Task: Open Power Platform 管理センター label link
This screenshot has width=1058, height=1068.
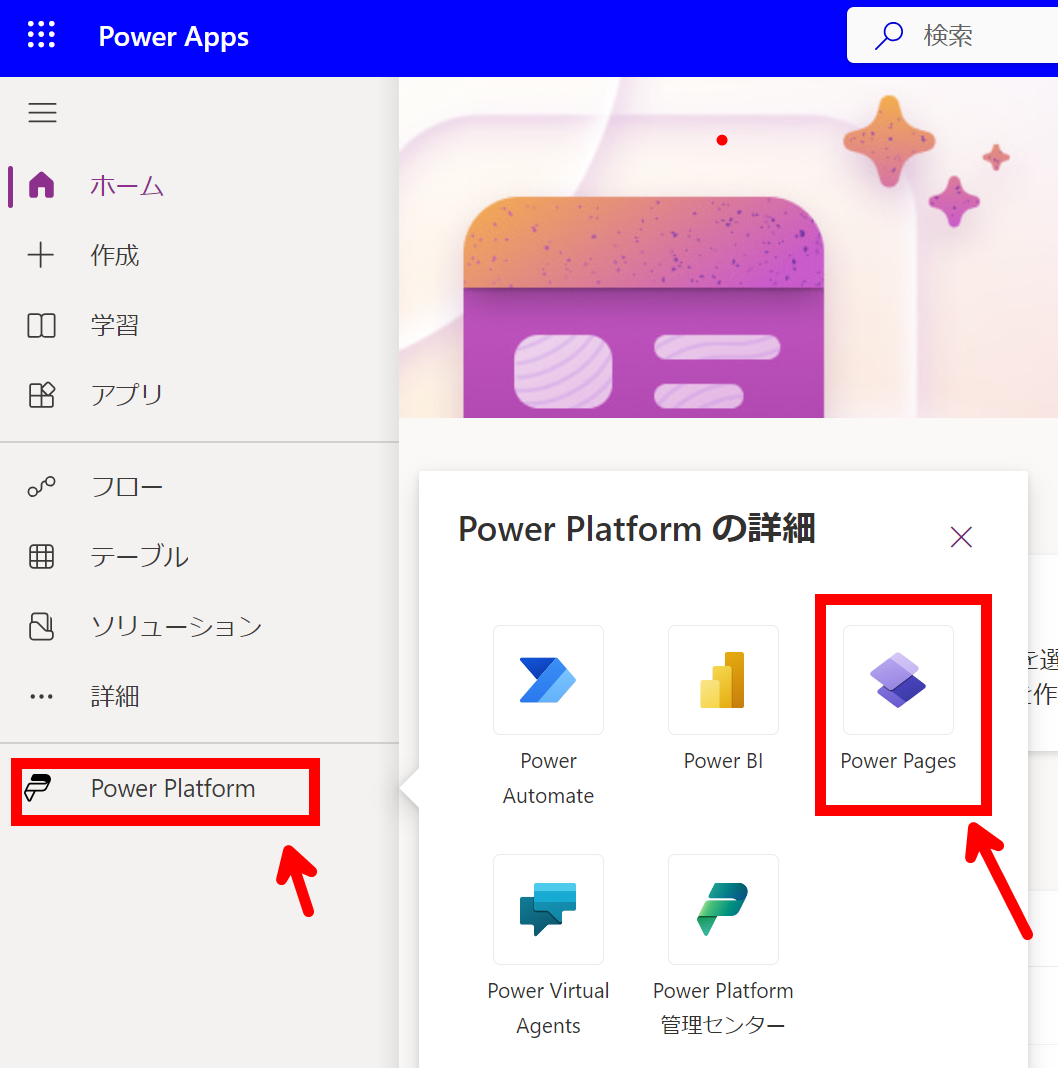Action: point(724,1008)
